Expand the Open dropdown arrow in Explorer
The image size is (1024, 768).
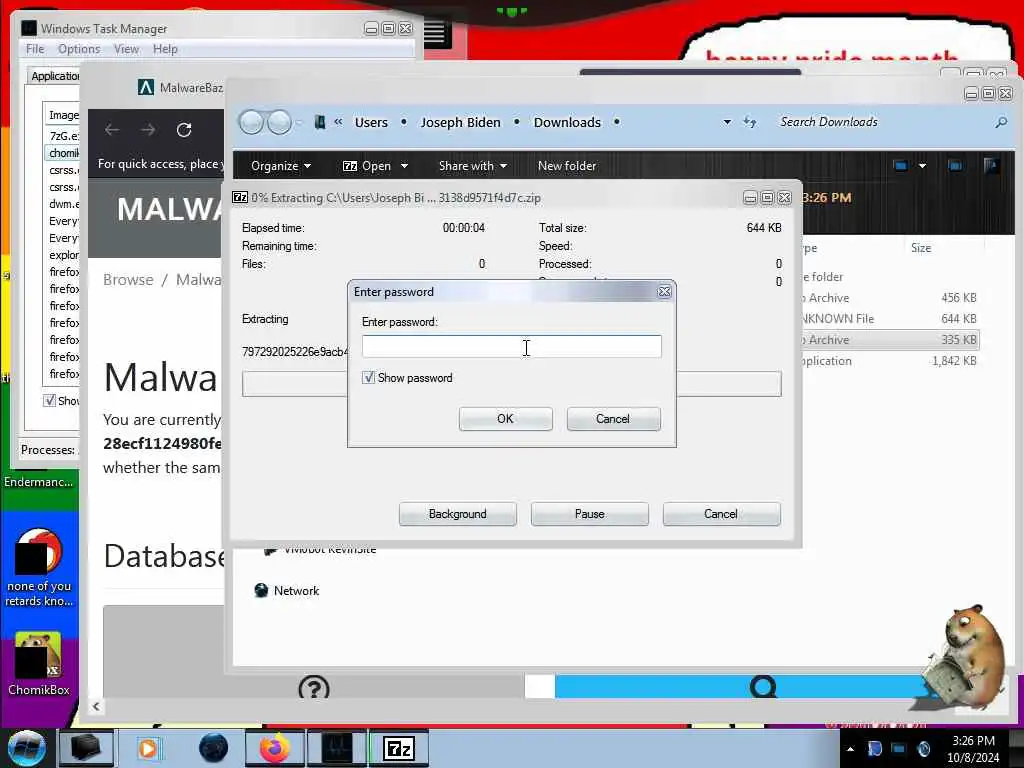(x=404, y=166)
